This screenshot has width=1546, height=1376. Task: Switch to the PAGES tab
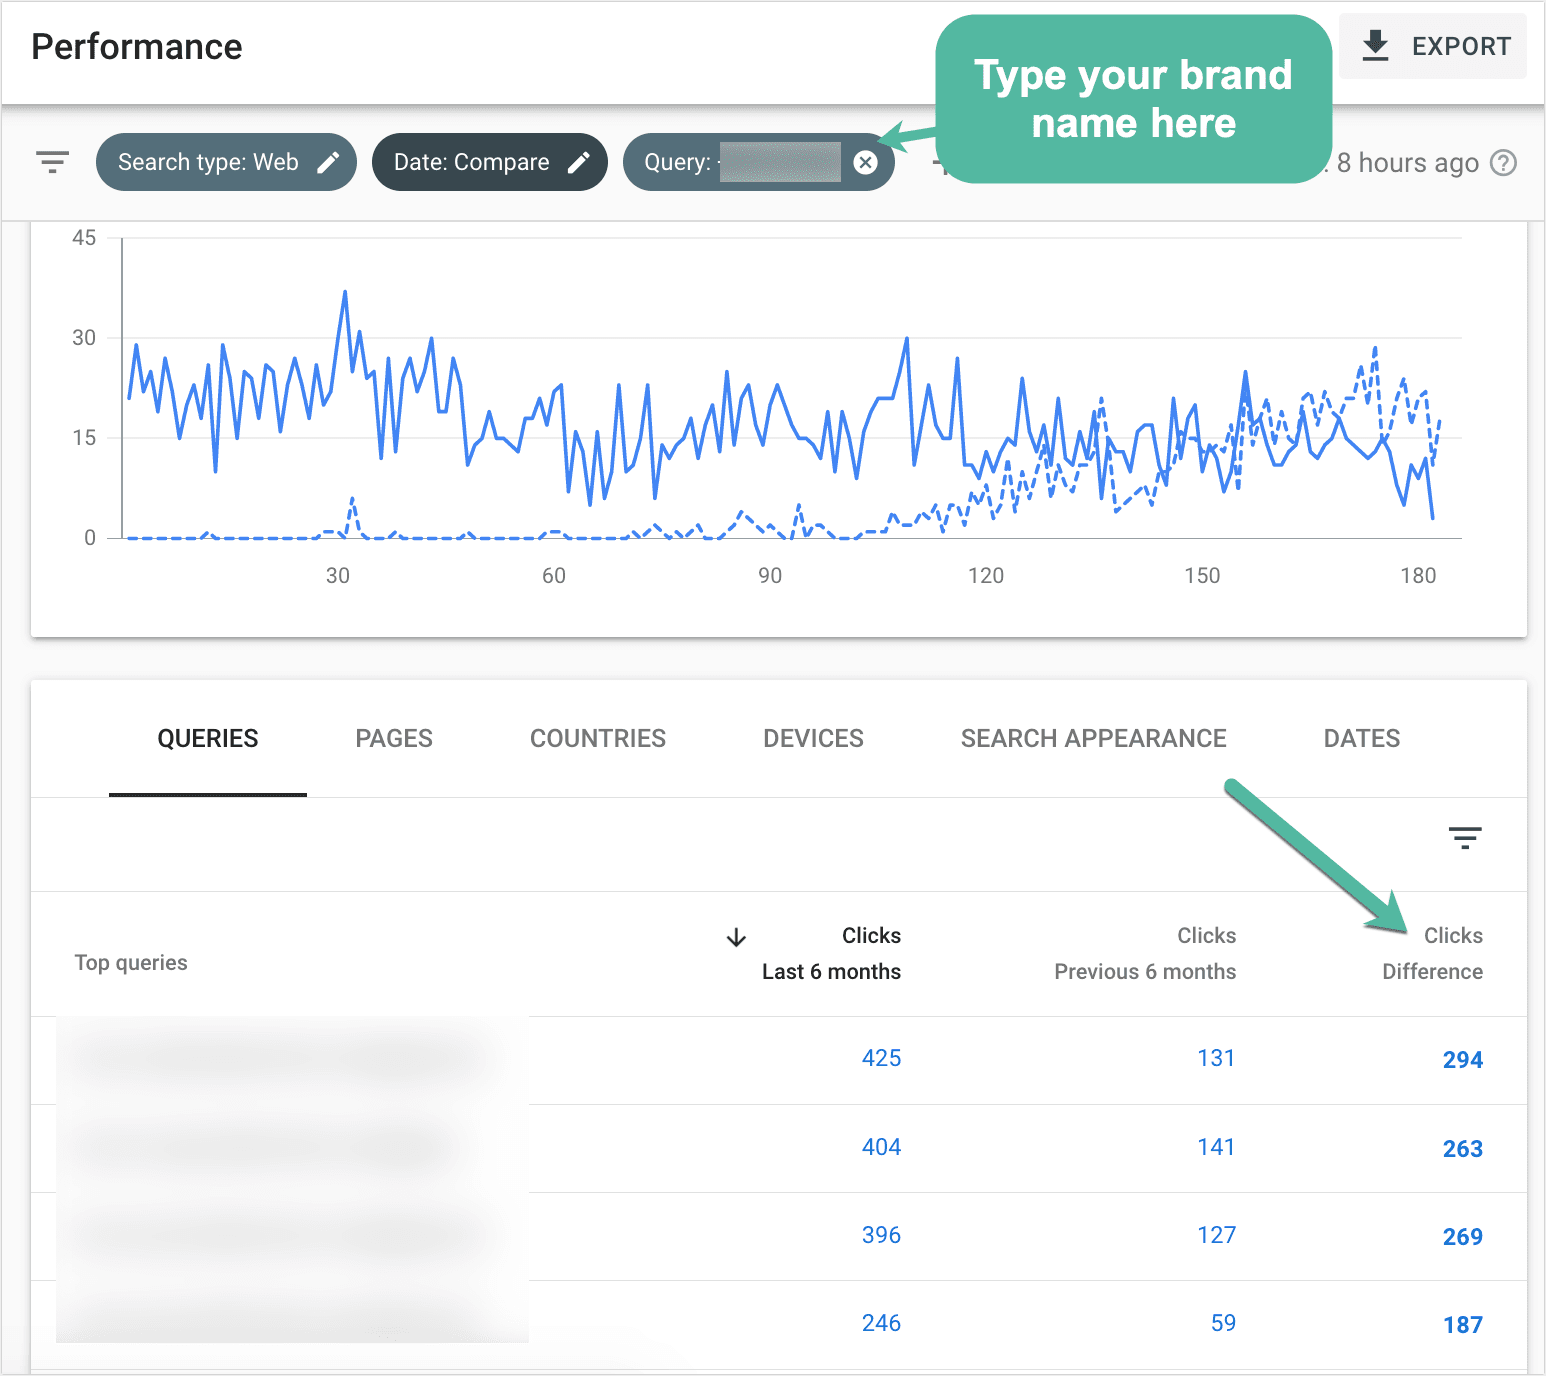[393, 738]
